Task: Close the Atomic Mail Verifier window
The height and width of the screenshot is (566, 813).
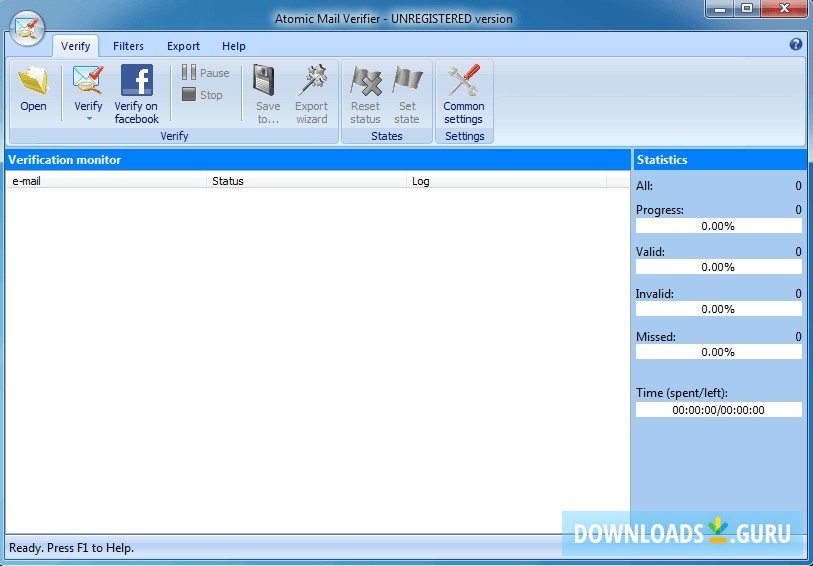Action: coord(784,9)
